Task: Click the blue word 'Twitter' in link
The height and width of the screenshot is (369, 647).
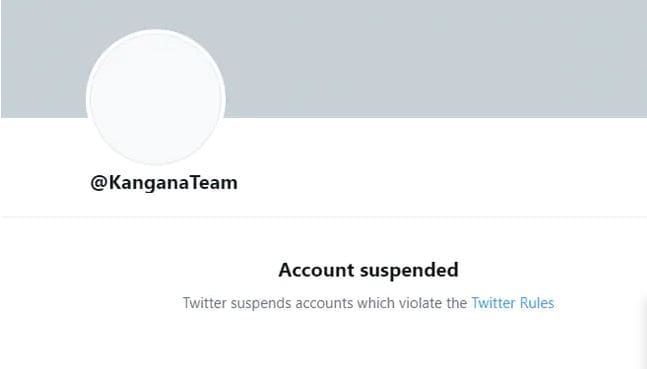Action: tap(494, 303)
